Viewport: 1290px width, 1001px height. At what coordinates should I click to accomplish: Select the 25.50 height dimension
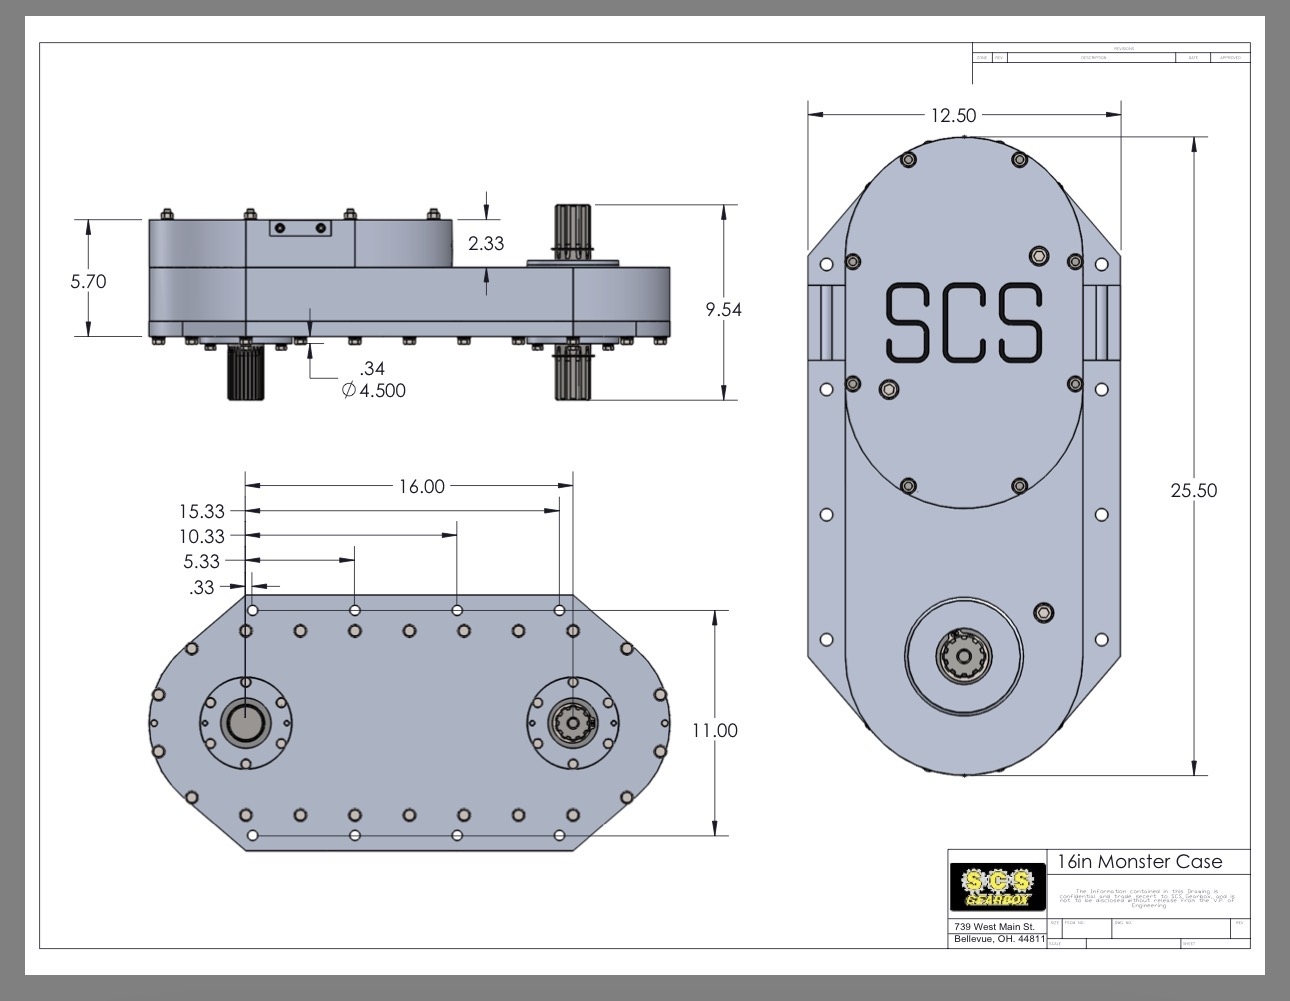[x=1194, y=490]
